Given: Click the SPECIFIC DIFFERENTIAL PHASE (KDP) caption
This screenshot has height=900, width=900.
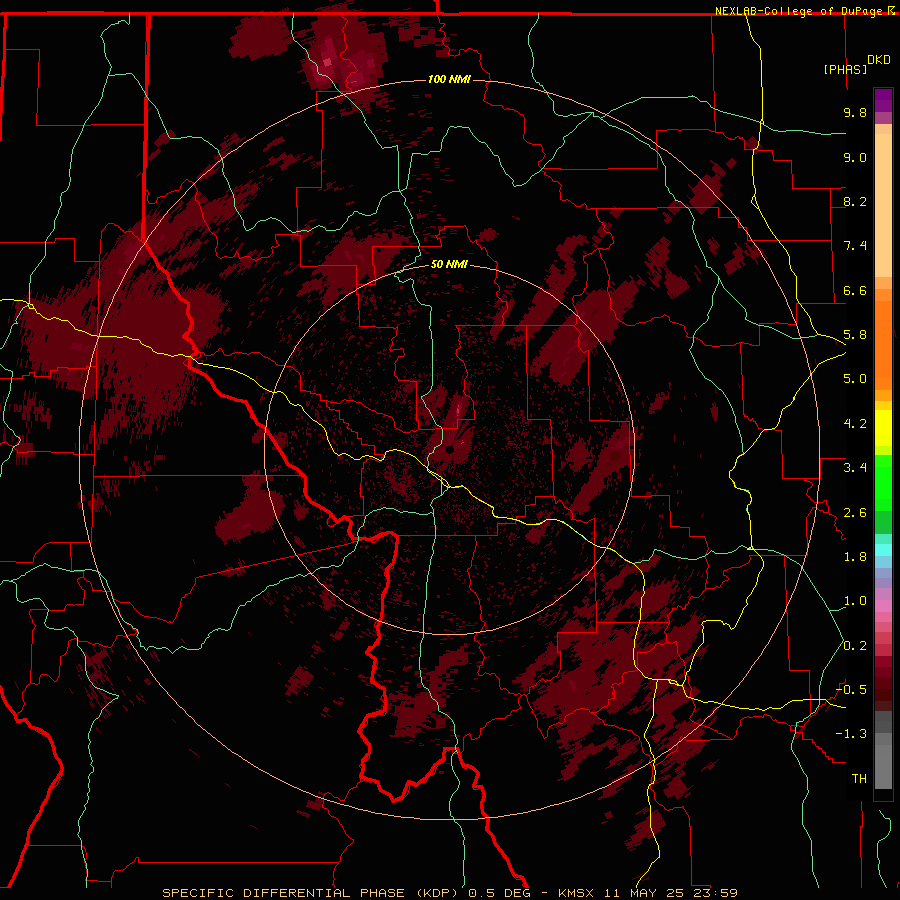Looking at the screenshot, I should pyautogui.click(x=313, y=893).
